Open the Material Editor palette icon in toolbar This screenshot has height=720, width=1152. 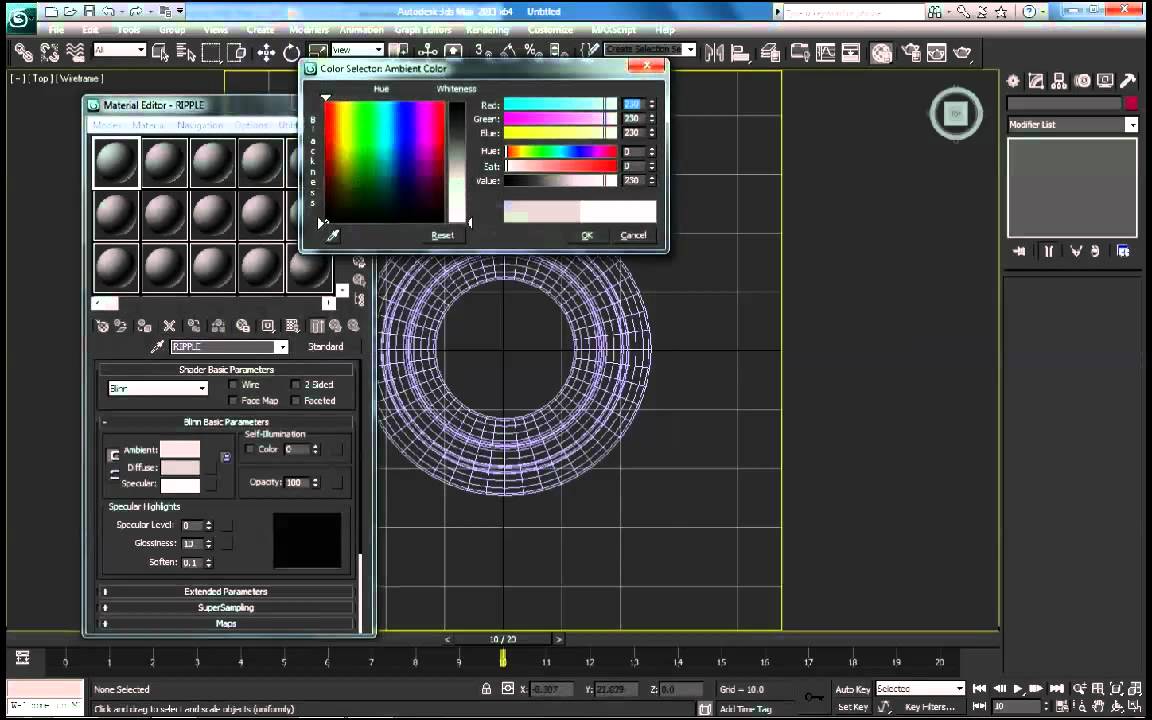click(x=882, y=52)
